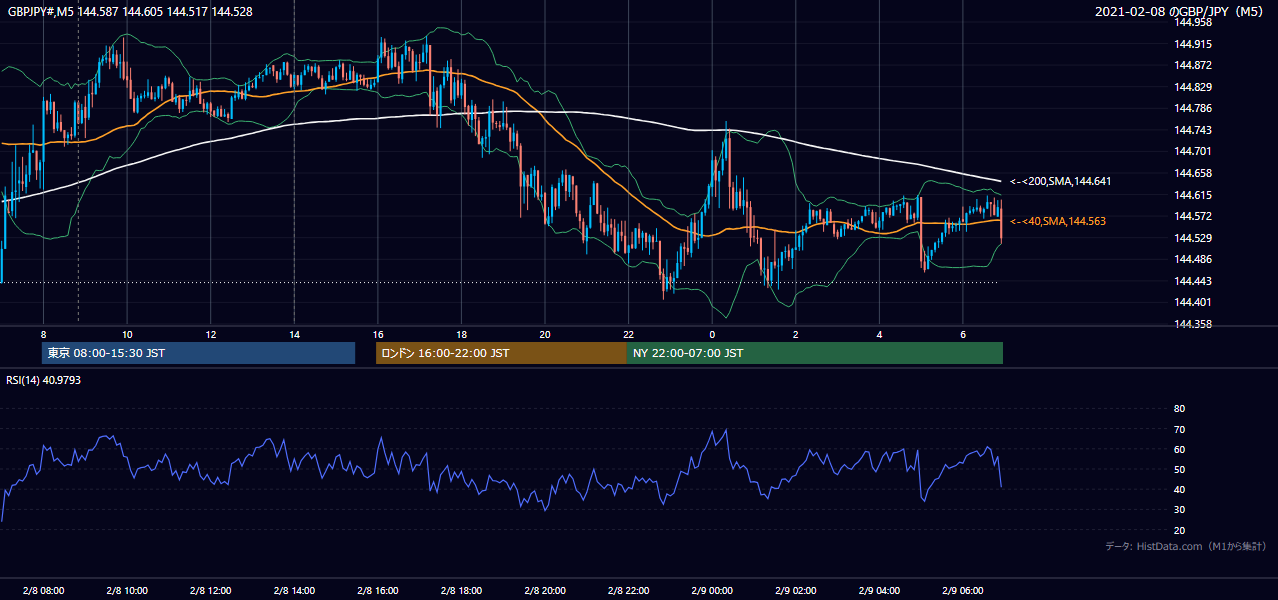Click the HistData.com data source credit
1278x600 pixels.
point(1186,546)
